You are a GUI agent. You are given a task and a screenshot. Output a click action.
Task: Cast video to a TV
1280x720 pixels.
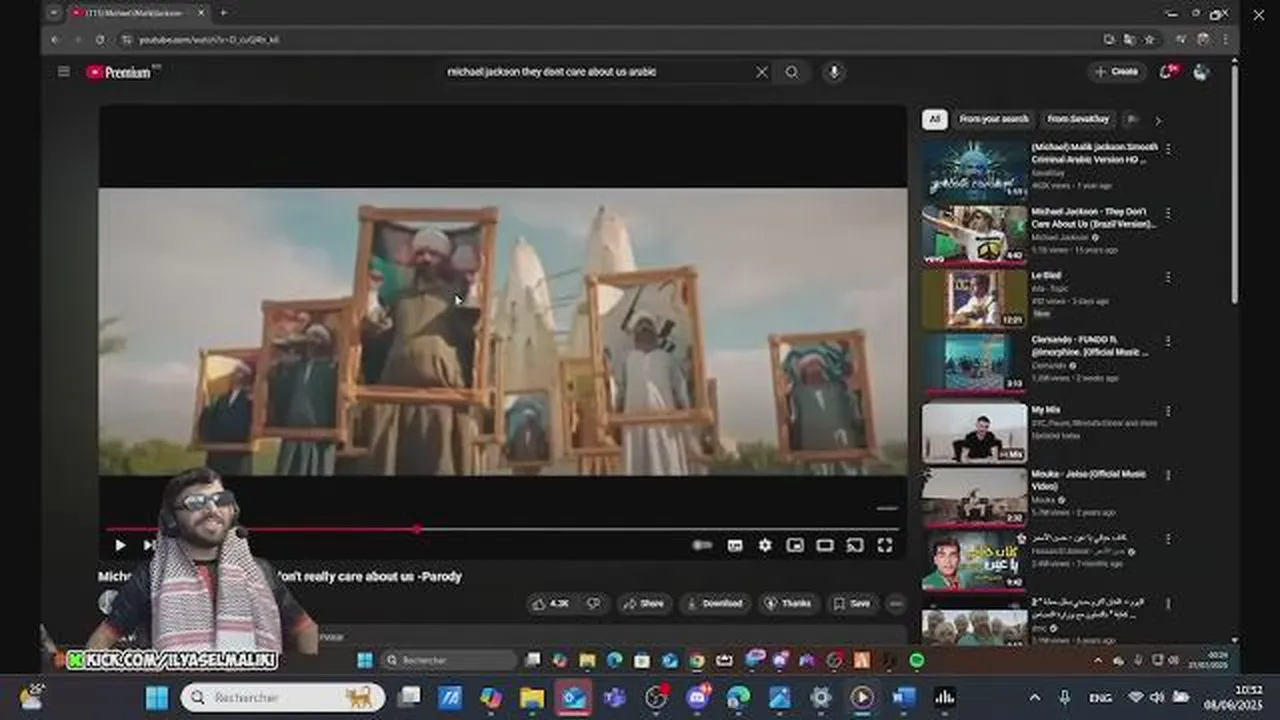(x=855, y=545)
